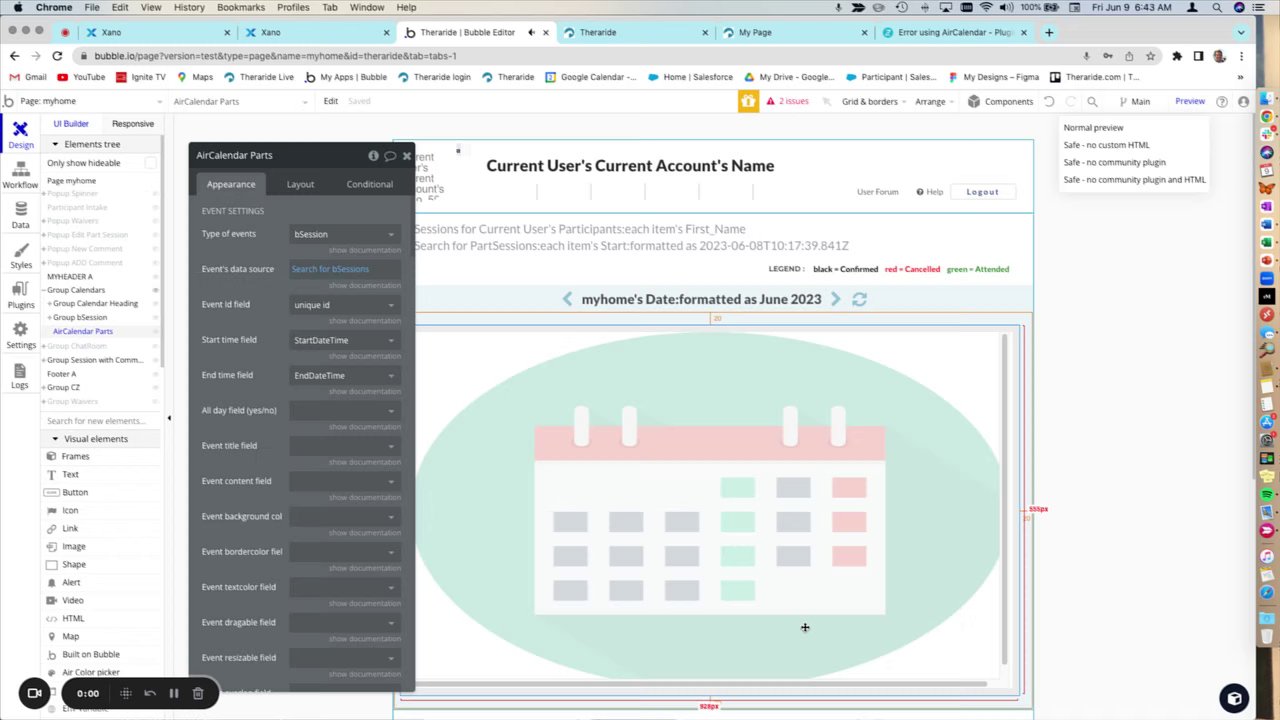Open the Grid & borders menu

click(x=874, y=101)
